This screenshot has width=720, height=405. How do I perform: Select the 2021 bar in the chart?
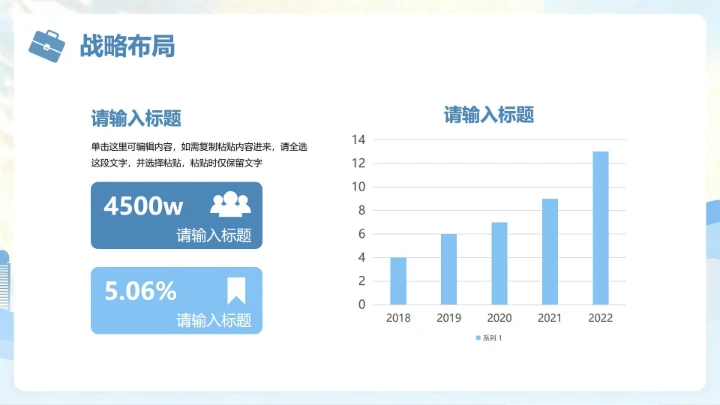550,251
